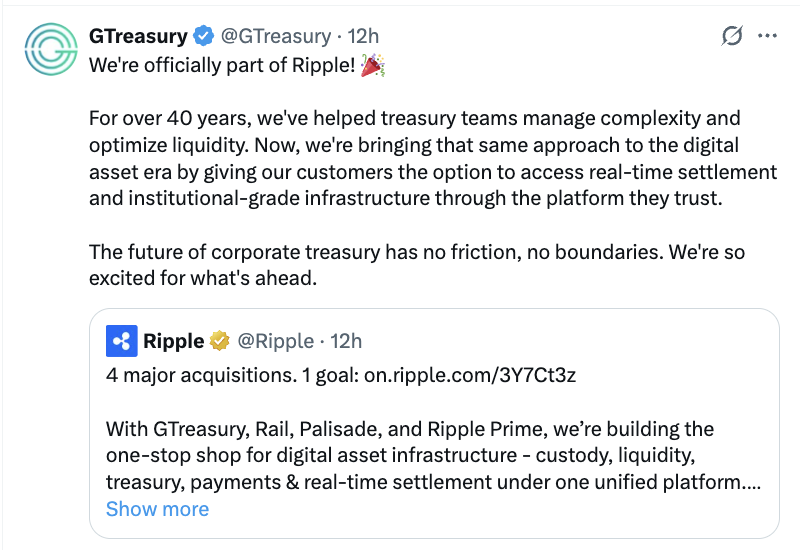Click the GTreasury tweet 12h timestamp
Image resolution: width=800 pixels, height=550 pixels.
pyautogui.click(x=363, y=36)
